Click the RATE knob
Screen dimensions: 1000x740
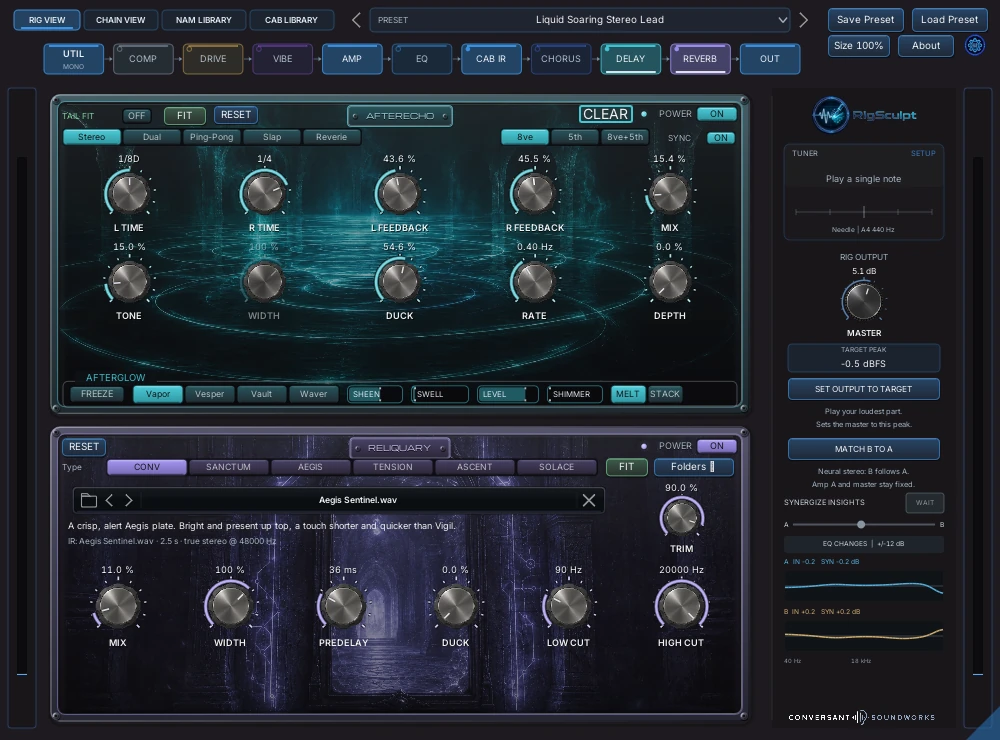point(534,281)
